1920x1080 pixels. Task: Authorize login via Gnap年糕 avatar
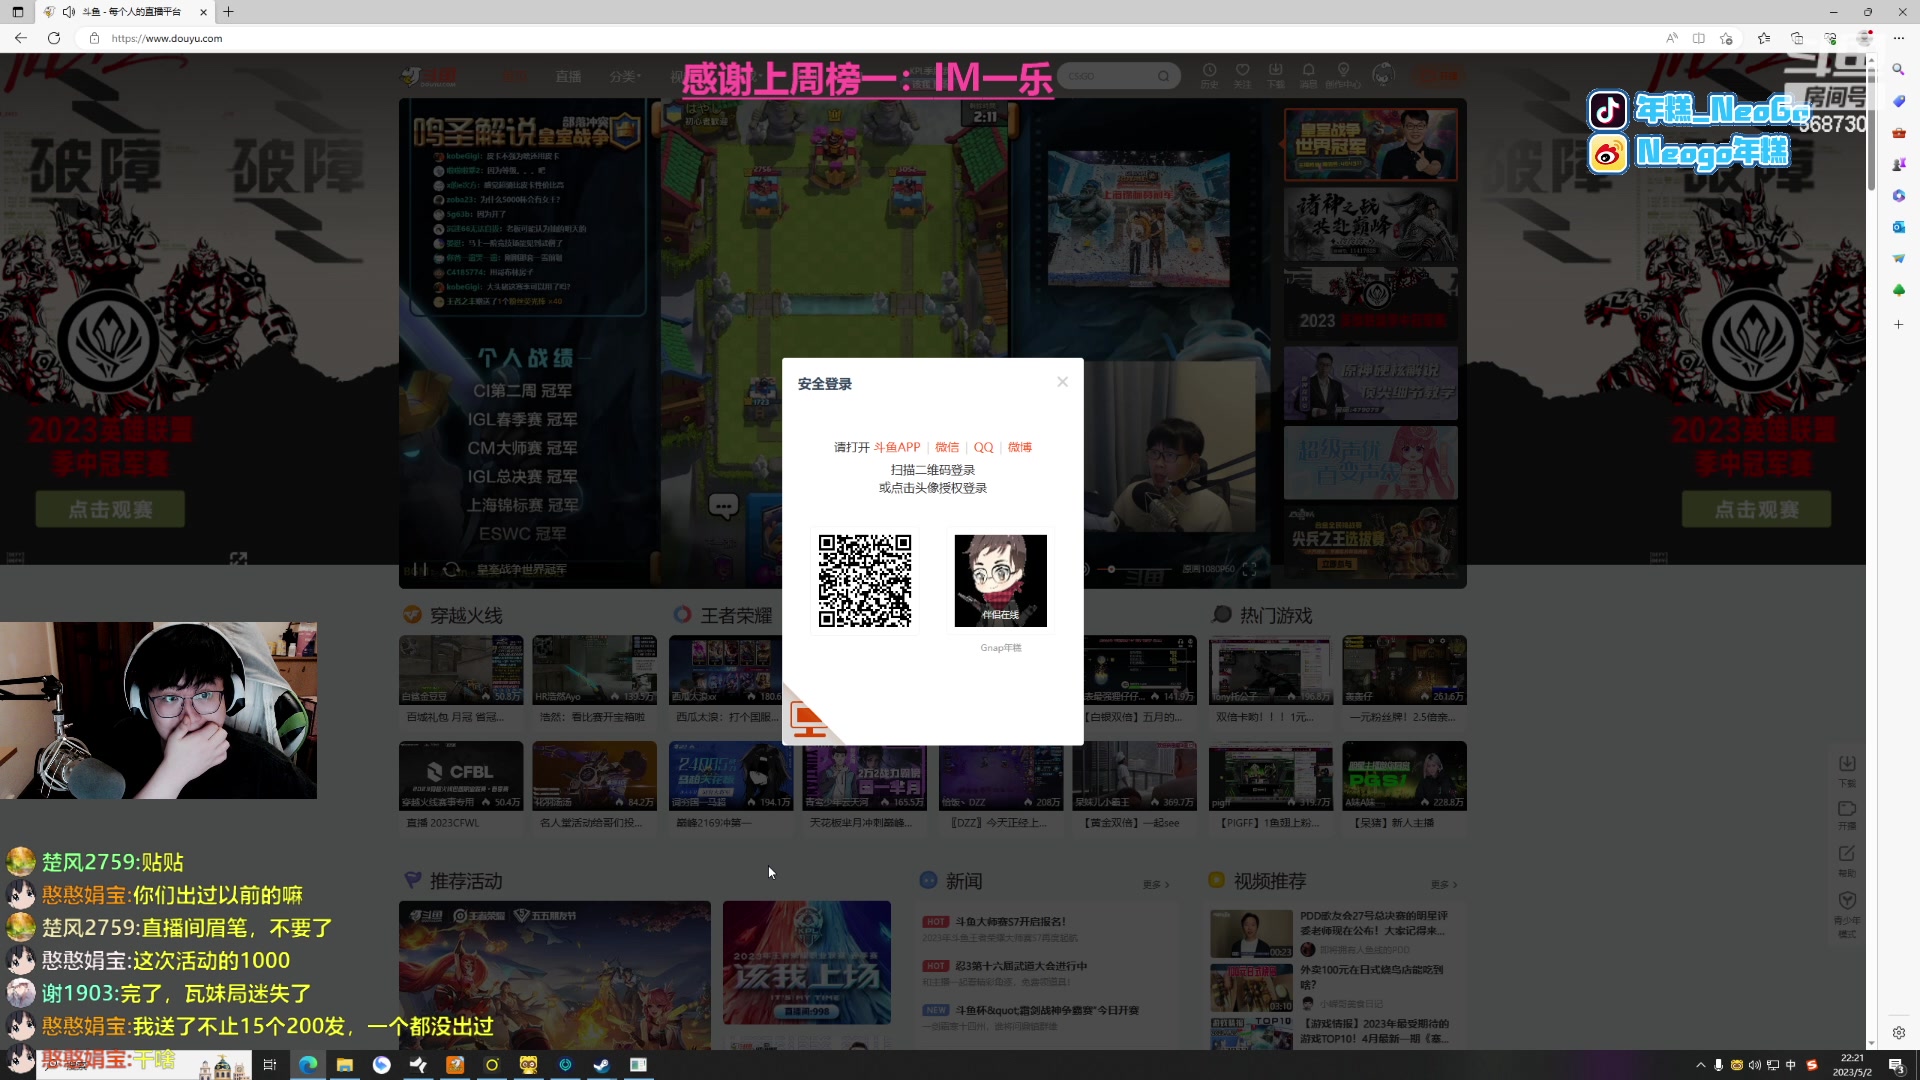click(x=1000, y=581)
